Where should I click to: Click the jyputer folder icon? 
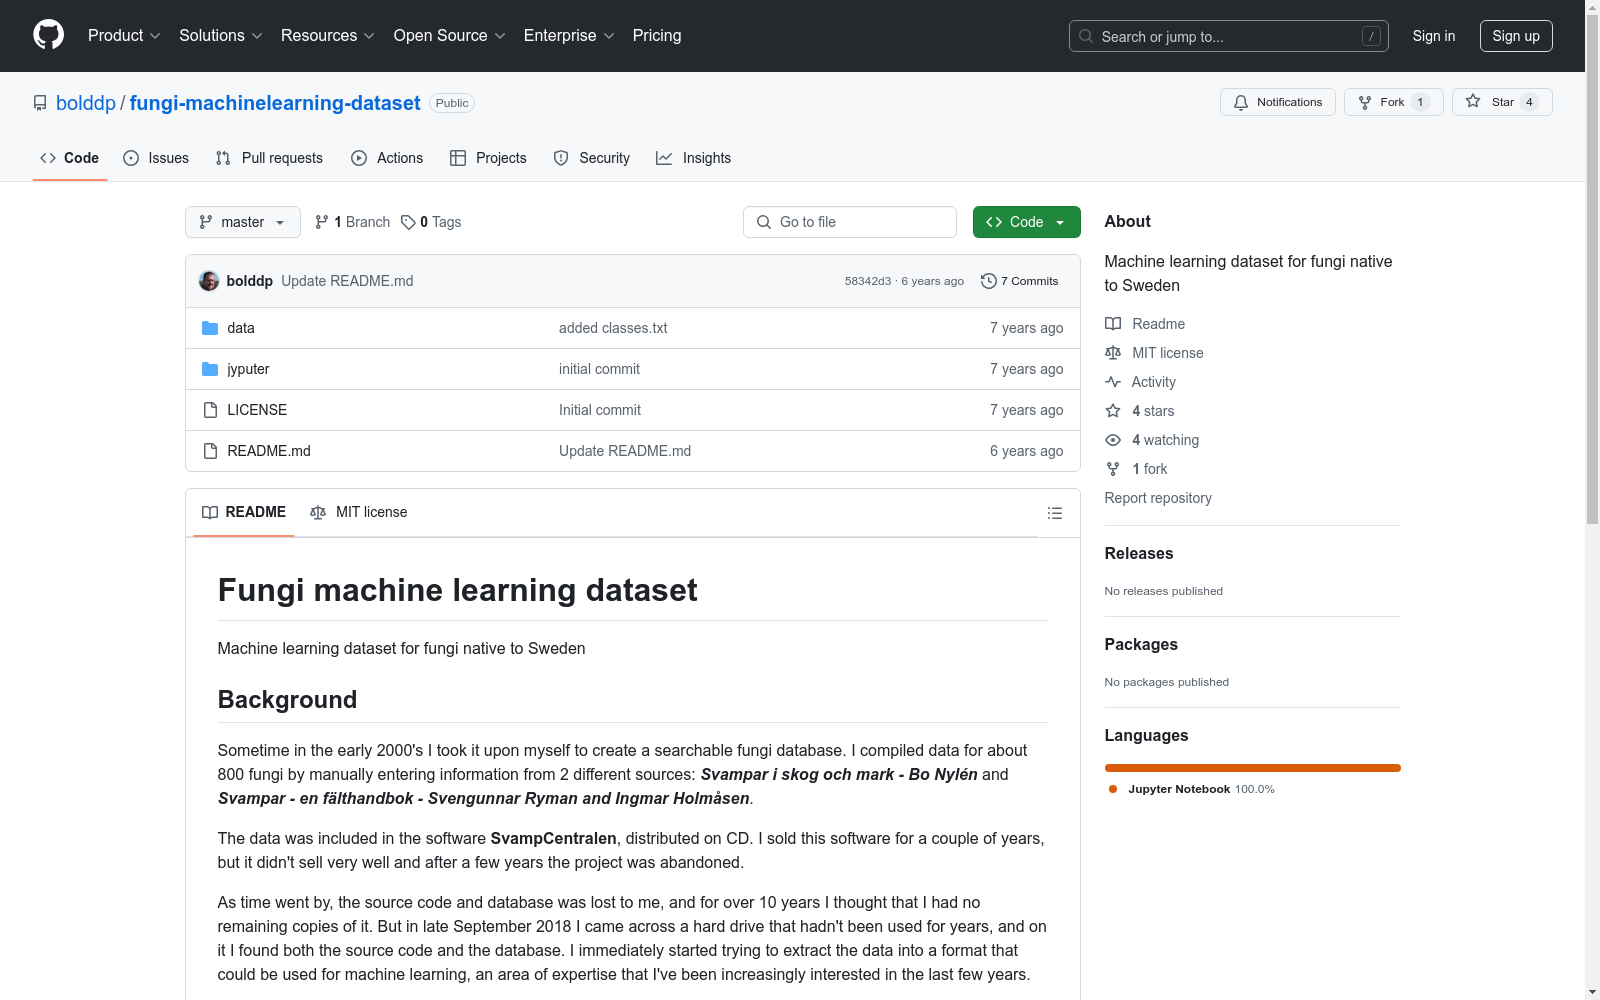click(210, 369)
